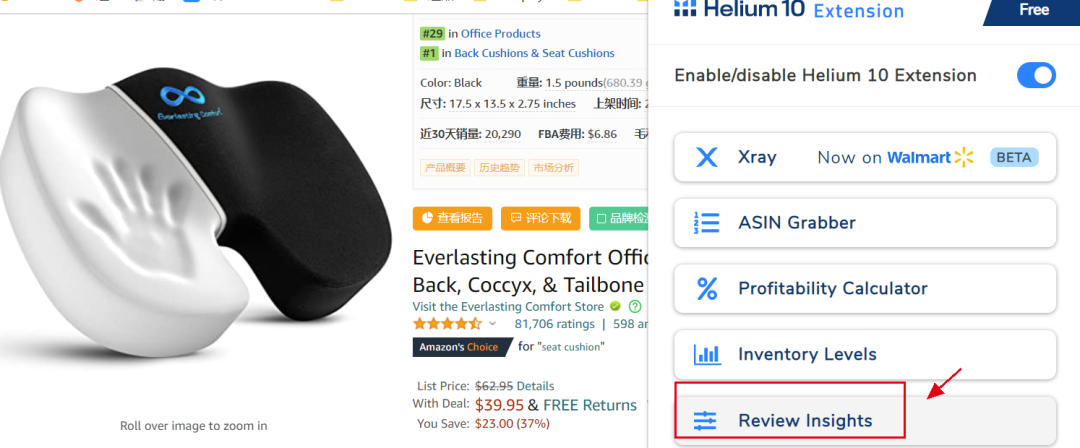Open the Visit the Everlasting Comfort Store link

click(508, 307)
